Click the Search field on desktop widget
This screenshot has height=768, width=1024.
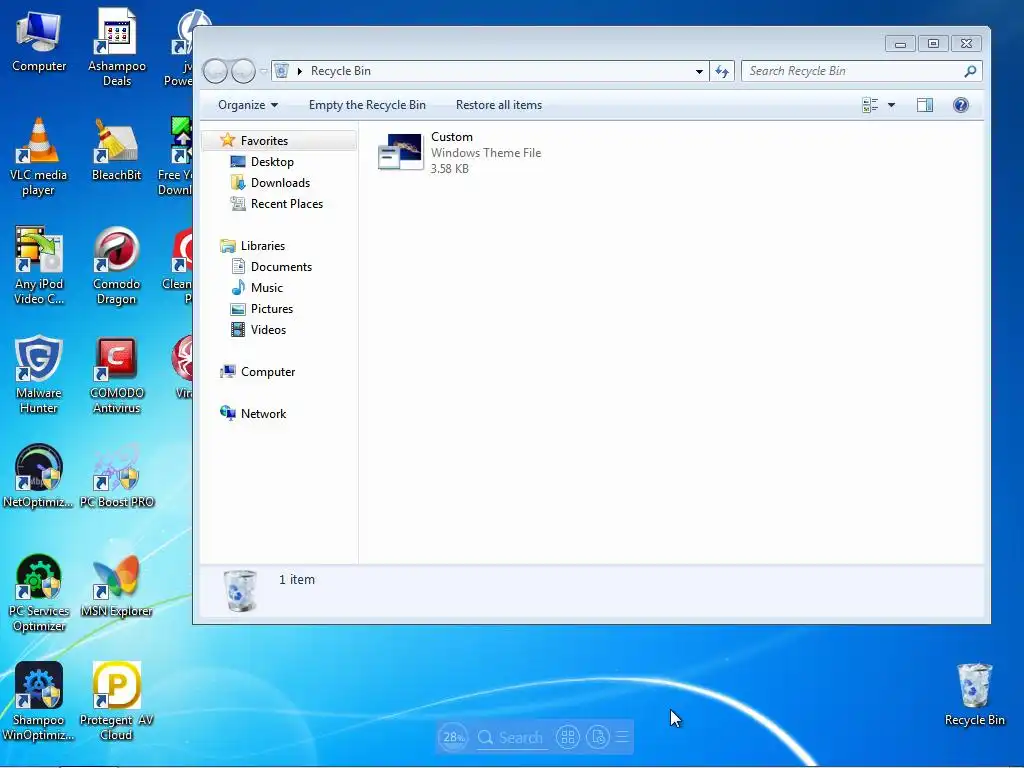pos(511,737)
